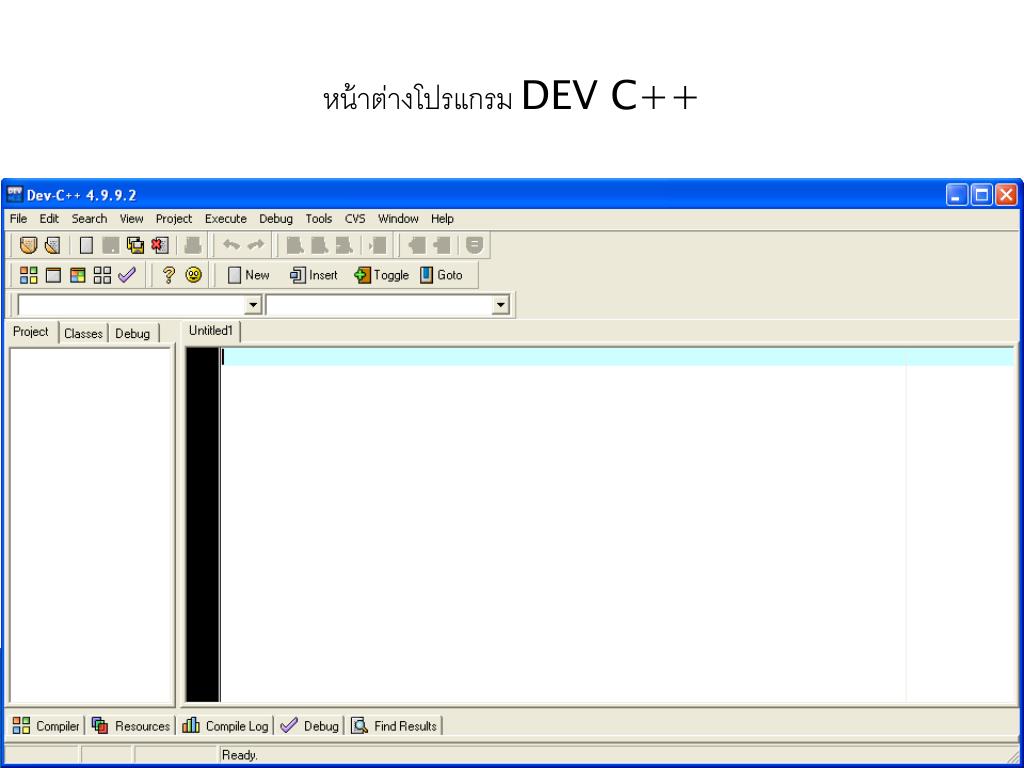
Task: Click the Save All double-floppy icon
Action: [x=135, y=246]
